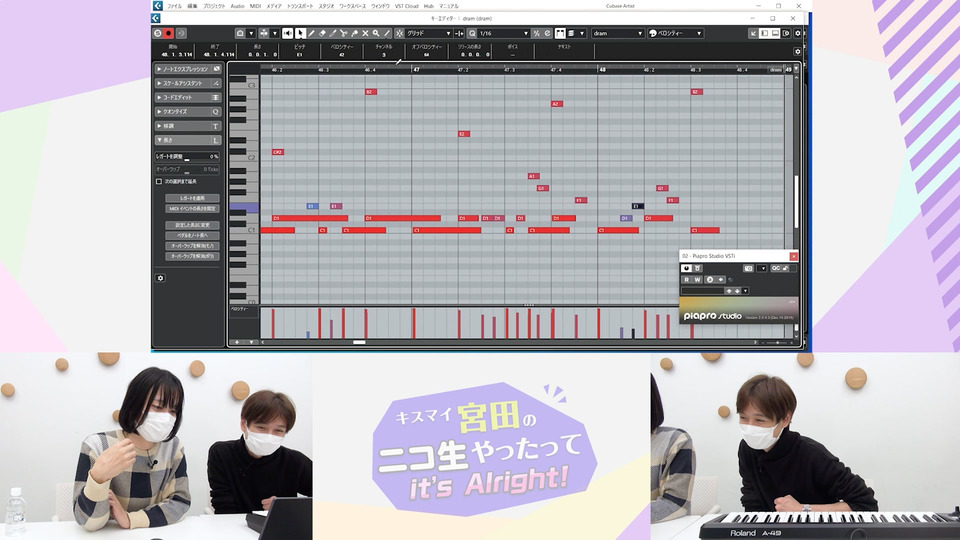Open the ベロシティー event color dropdown

click(x=676, y=33)
